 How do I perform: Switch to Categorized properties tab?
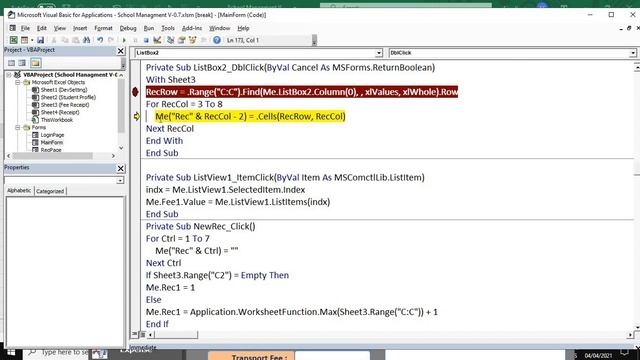tap(50, 191)
